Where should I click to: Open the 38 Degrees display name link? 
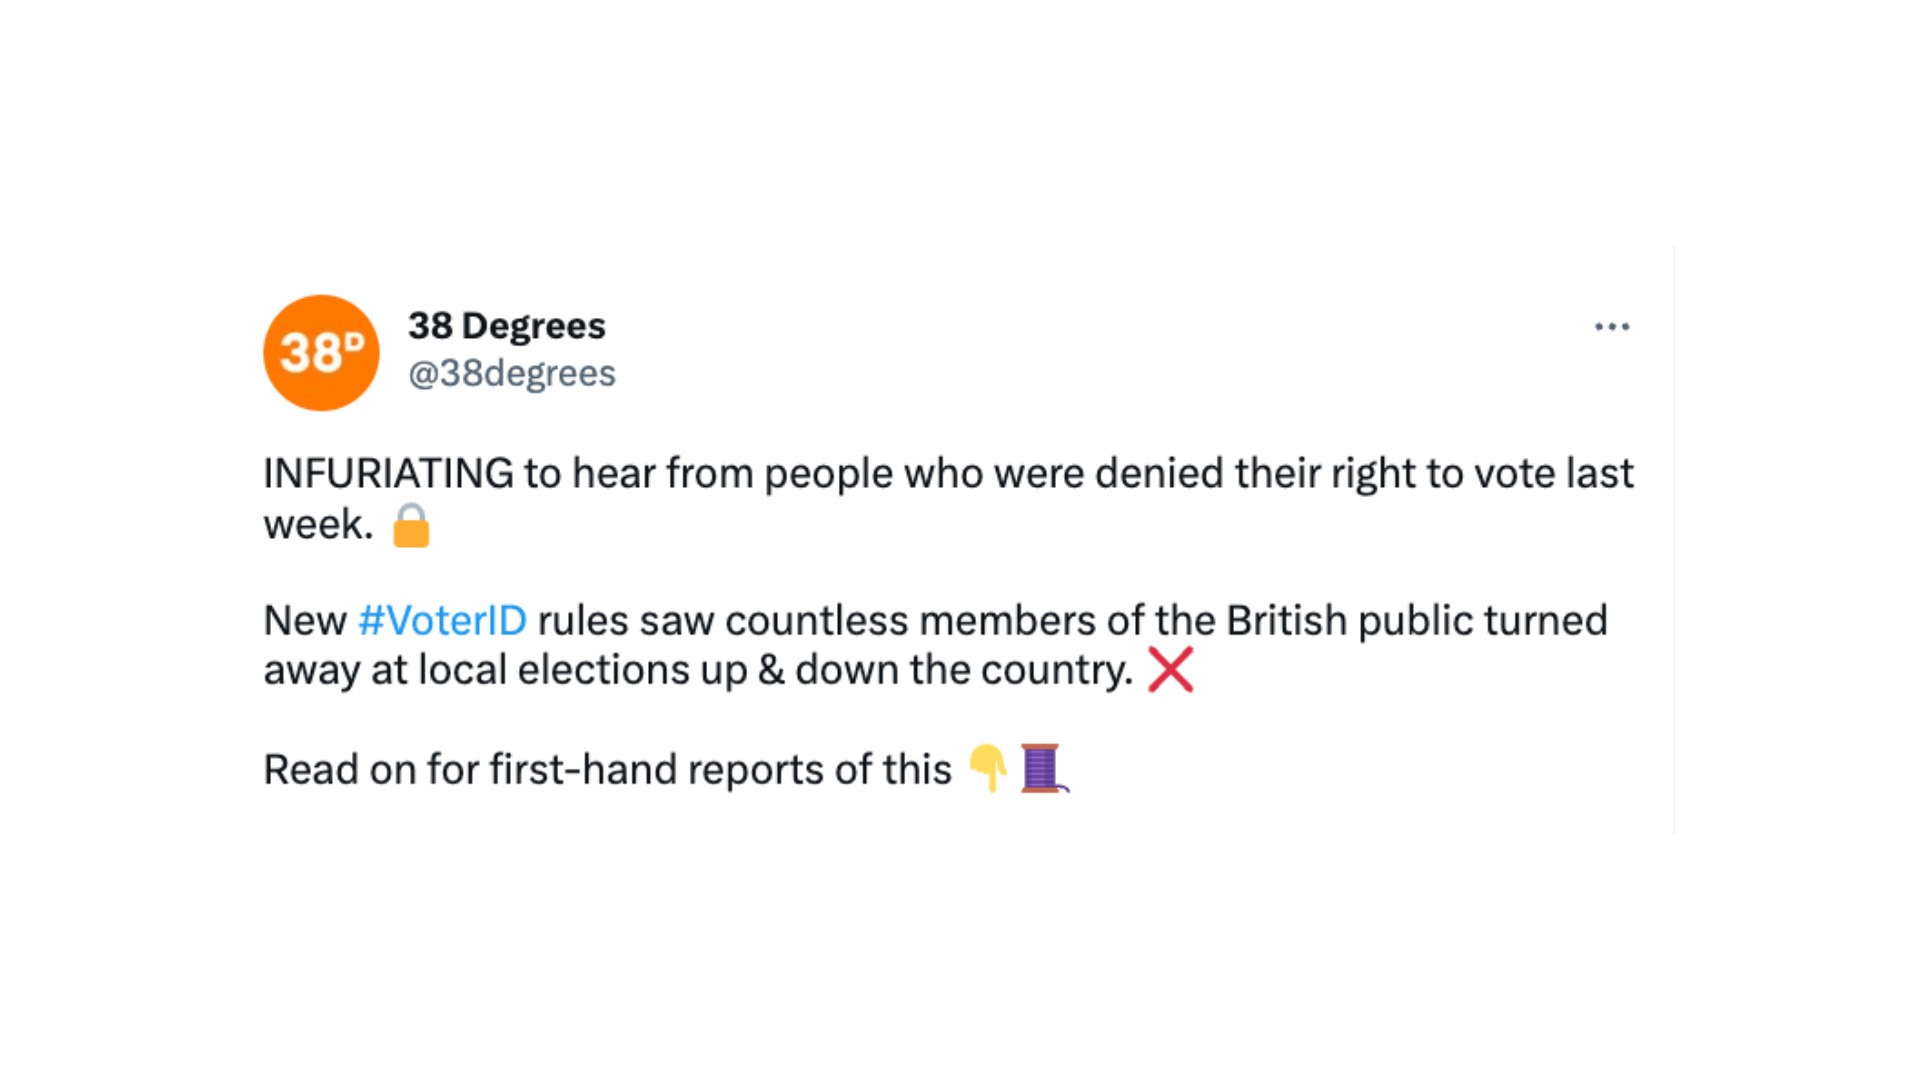click(506, 326)
